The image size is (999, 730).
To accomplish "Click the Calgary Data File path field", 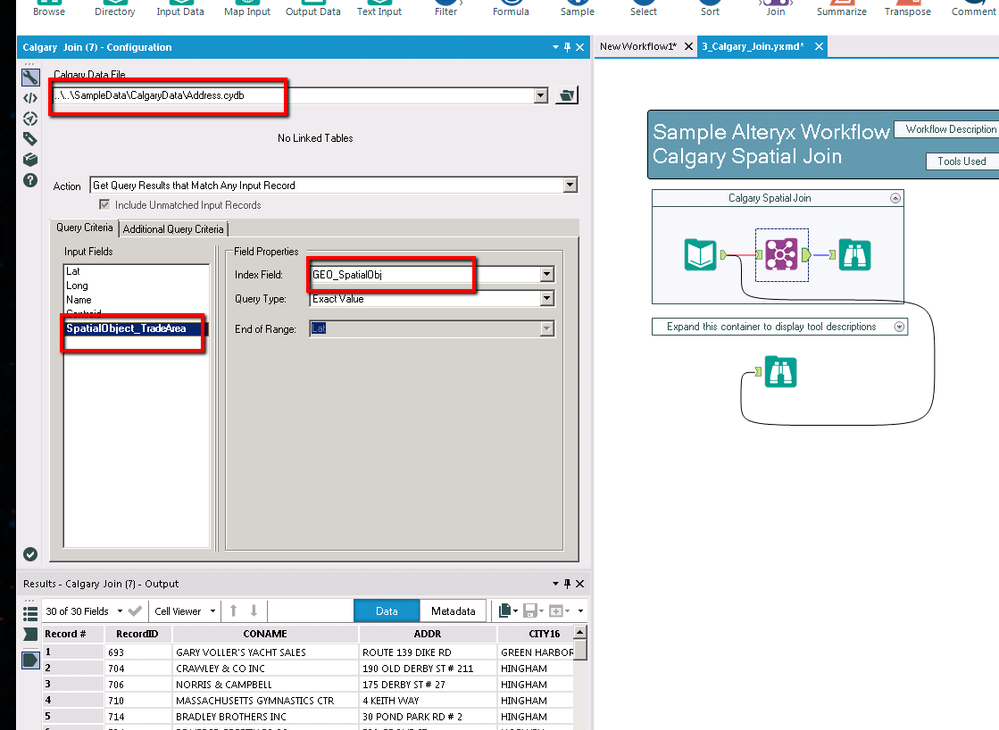I will point(292,96).
